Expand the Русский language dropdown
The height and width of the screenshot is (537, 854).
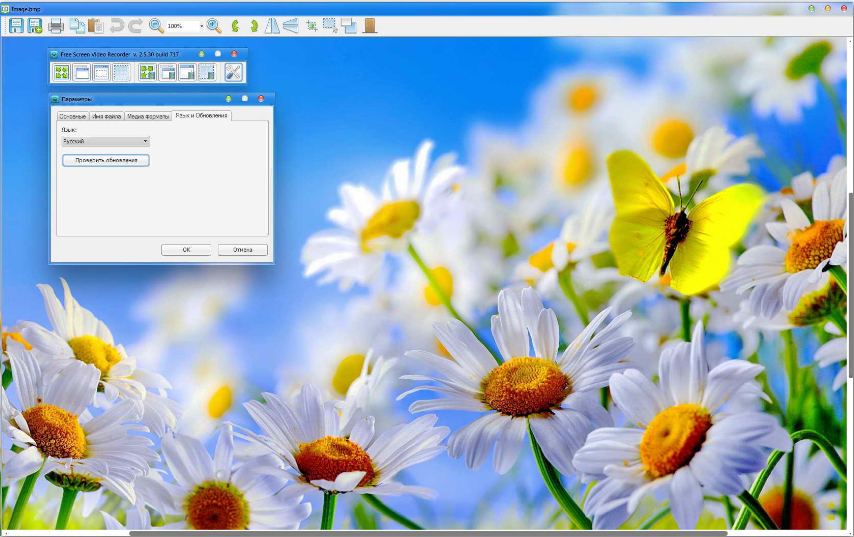pyautogui.click(x=145, y=141)
